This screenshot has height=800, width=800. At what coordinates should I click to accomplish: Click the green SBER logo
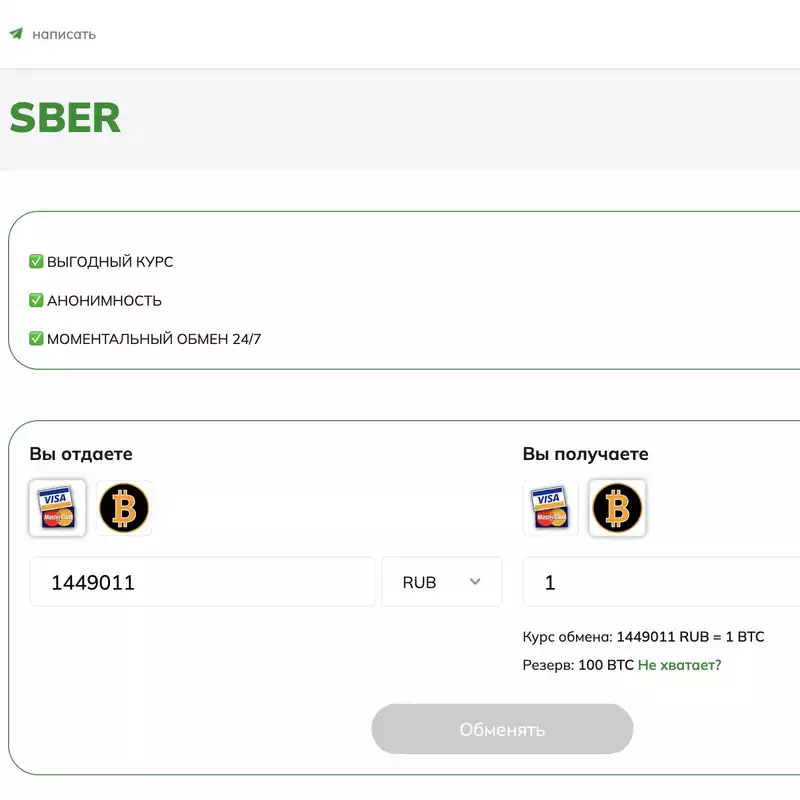tap(65, 118)
